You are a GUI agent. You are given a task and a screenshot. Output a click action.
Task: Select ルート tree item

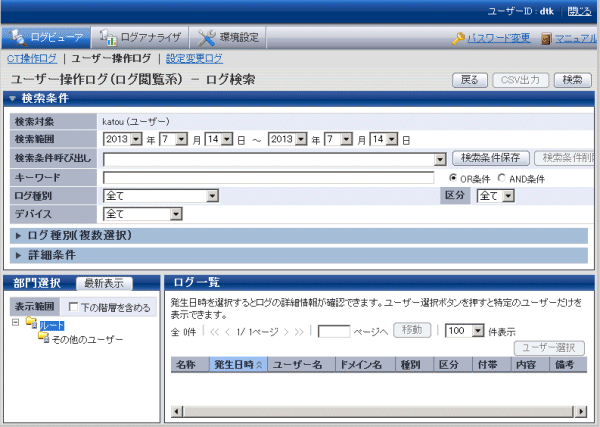point(52,326)
